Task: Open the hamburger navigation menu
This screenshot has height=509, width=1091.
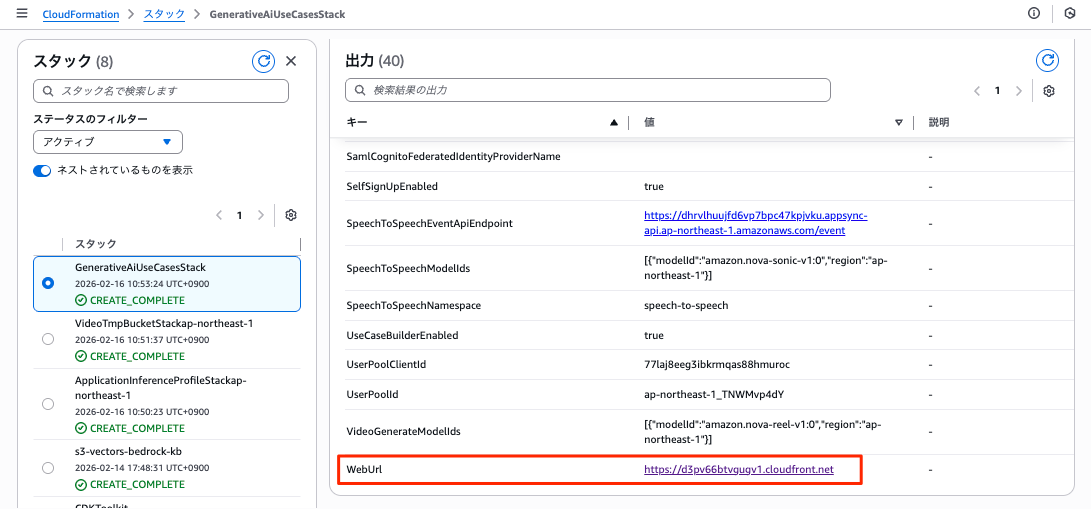Action: (x=22, y=15)
